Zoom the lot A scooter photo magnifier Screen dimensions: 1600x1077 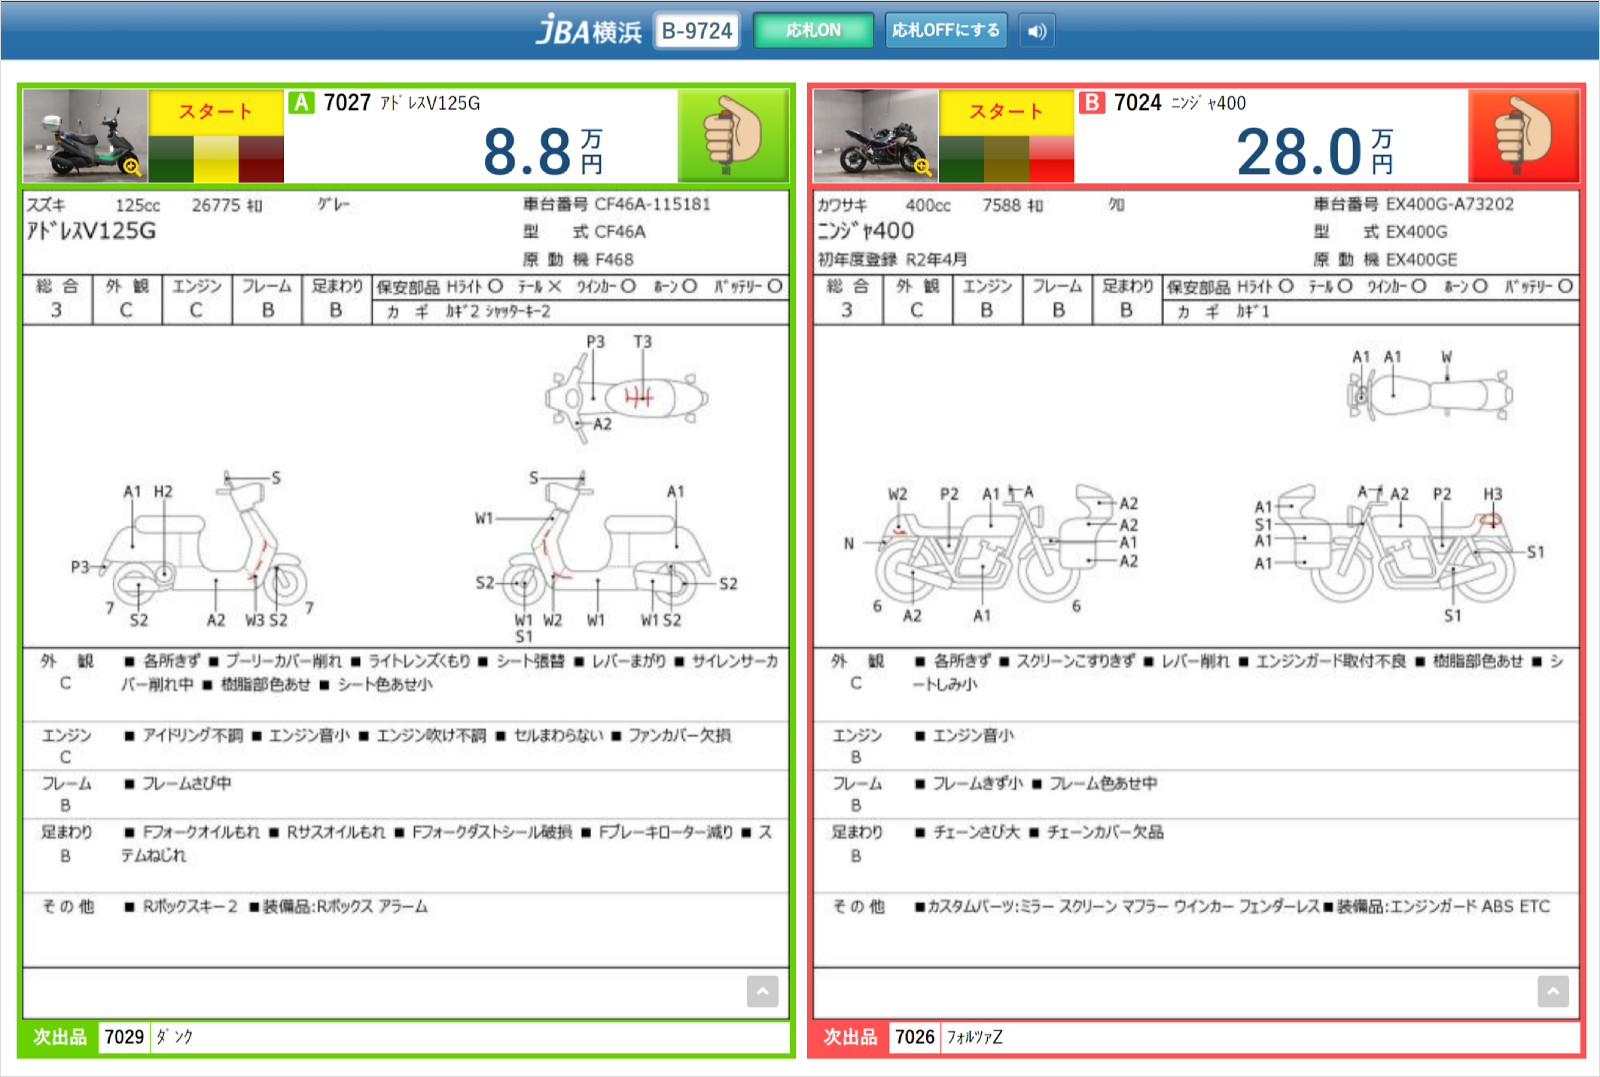(x=132, y=166)
